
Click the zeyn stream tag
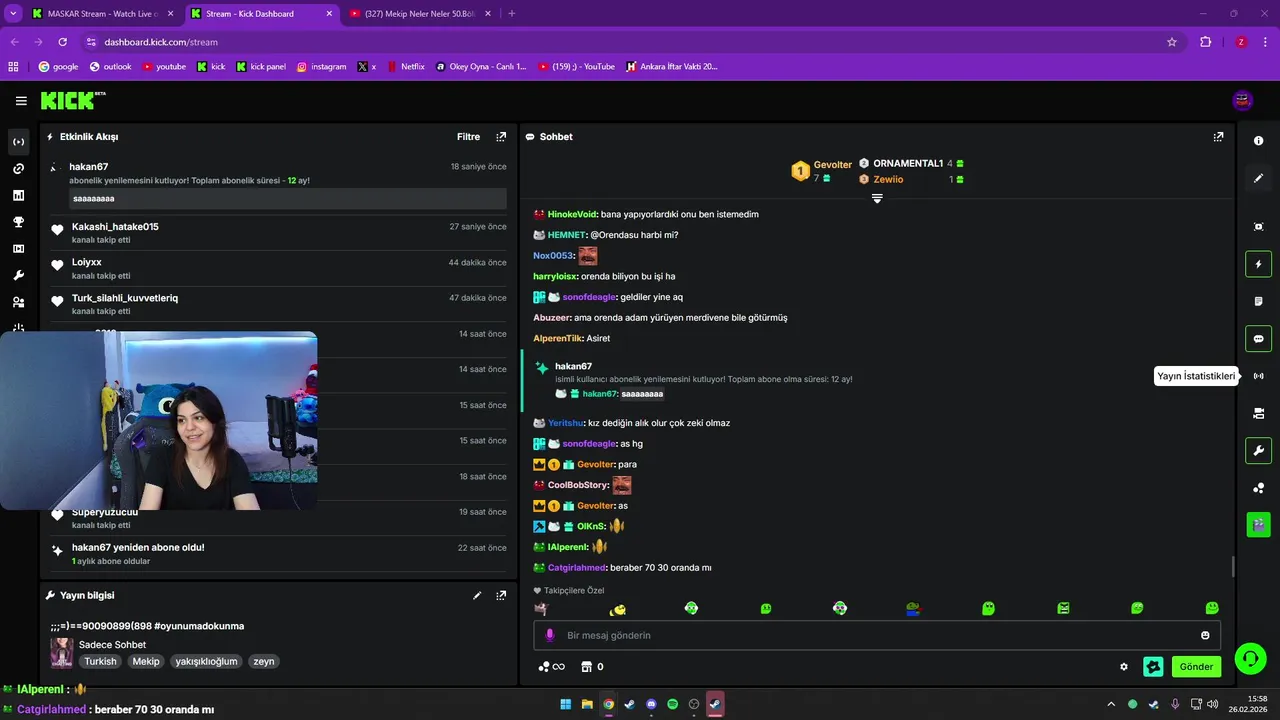263,661
